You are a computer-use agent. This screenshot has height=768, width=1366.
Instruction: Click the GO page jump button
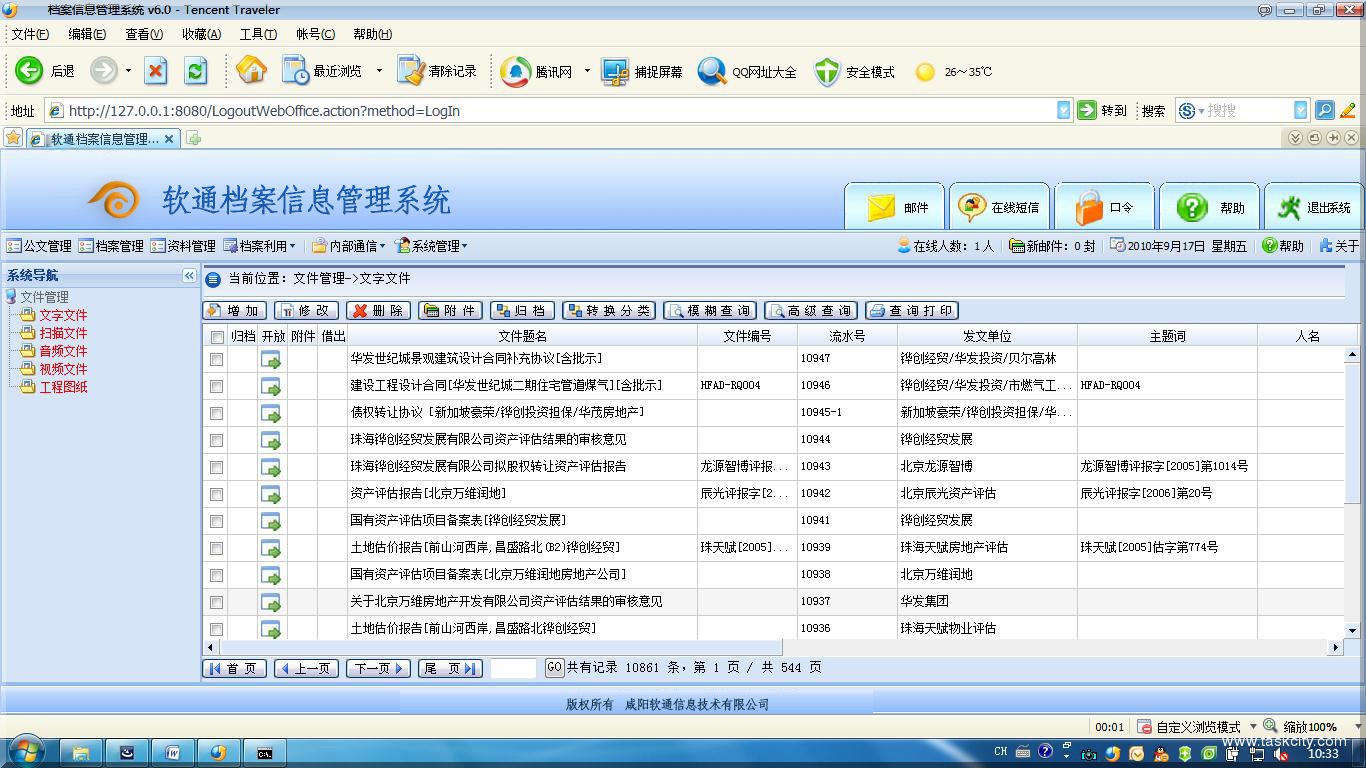[x=555, y=667]
